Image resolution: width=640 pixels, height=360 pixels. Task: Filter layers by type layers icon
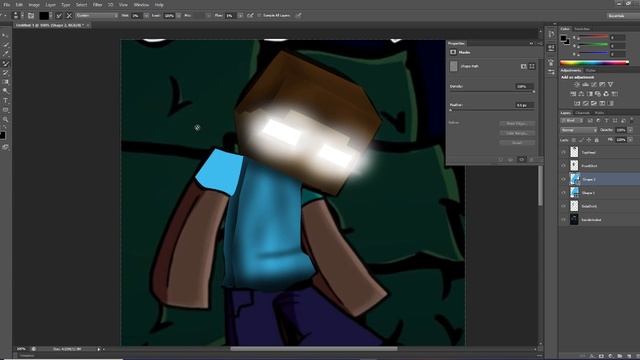[x=607, y=121]
